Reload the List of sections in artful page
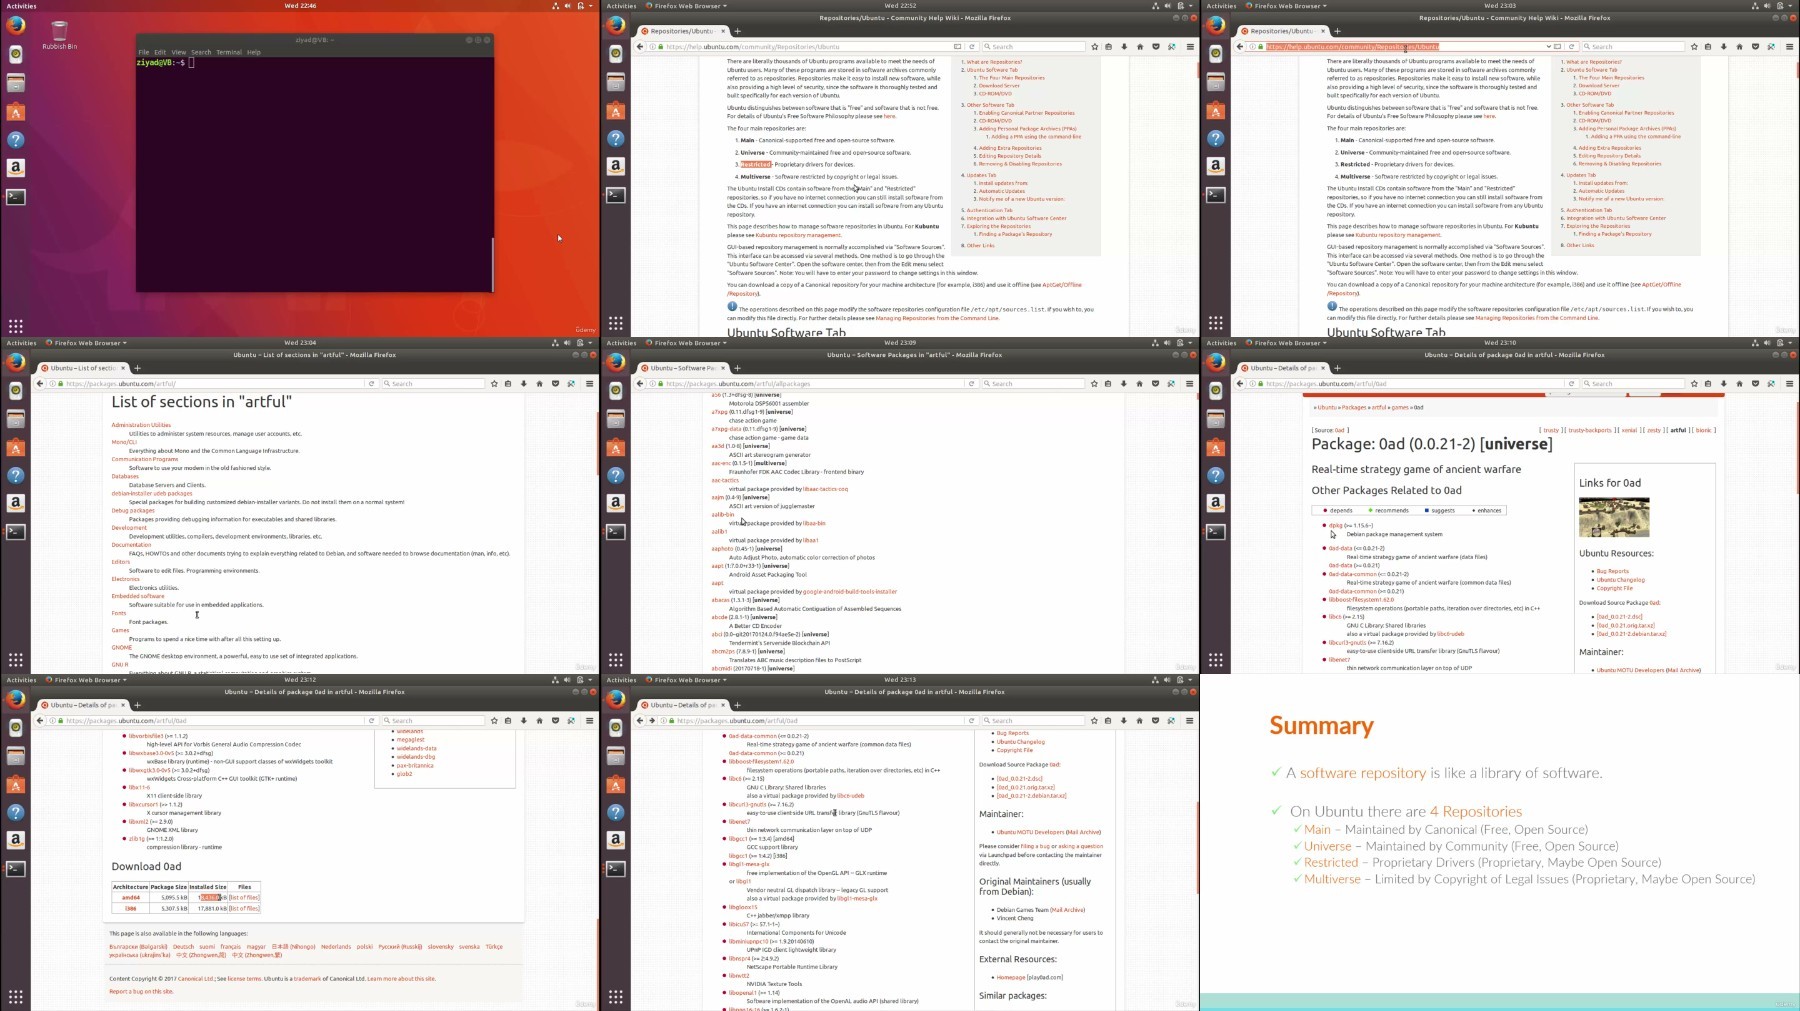This screenshot has height=1011, width=1800. [371, 383]
